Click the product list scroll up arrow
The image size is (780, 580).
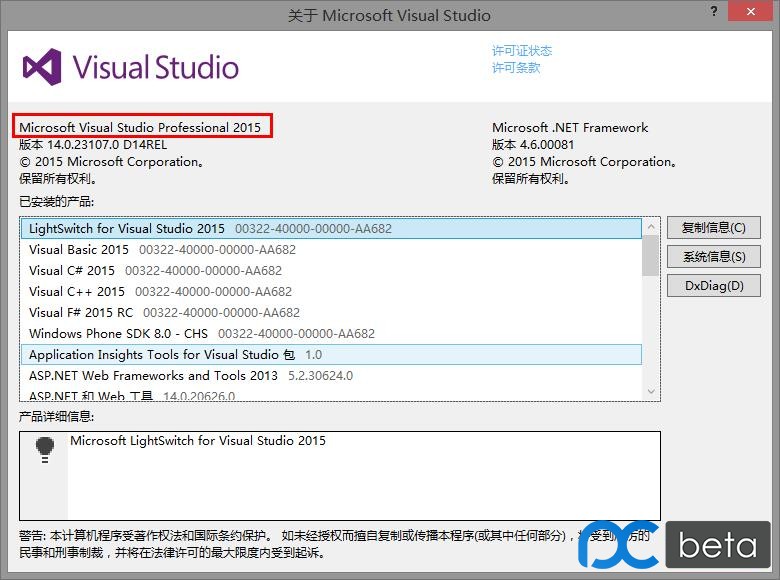pyautogui.click(x=651, y=227)
